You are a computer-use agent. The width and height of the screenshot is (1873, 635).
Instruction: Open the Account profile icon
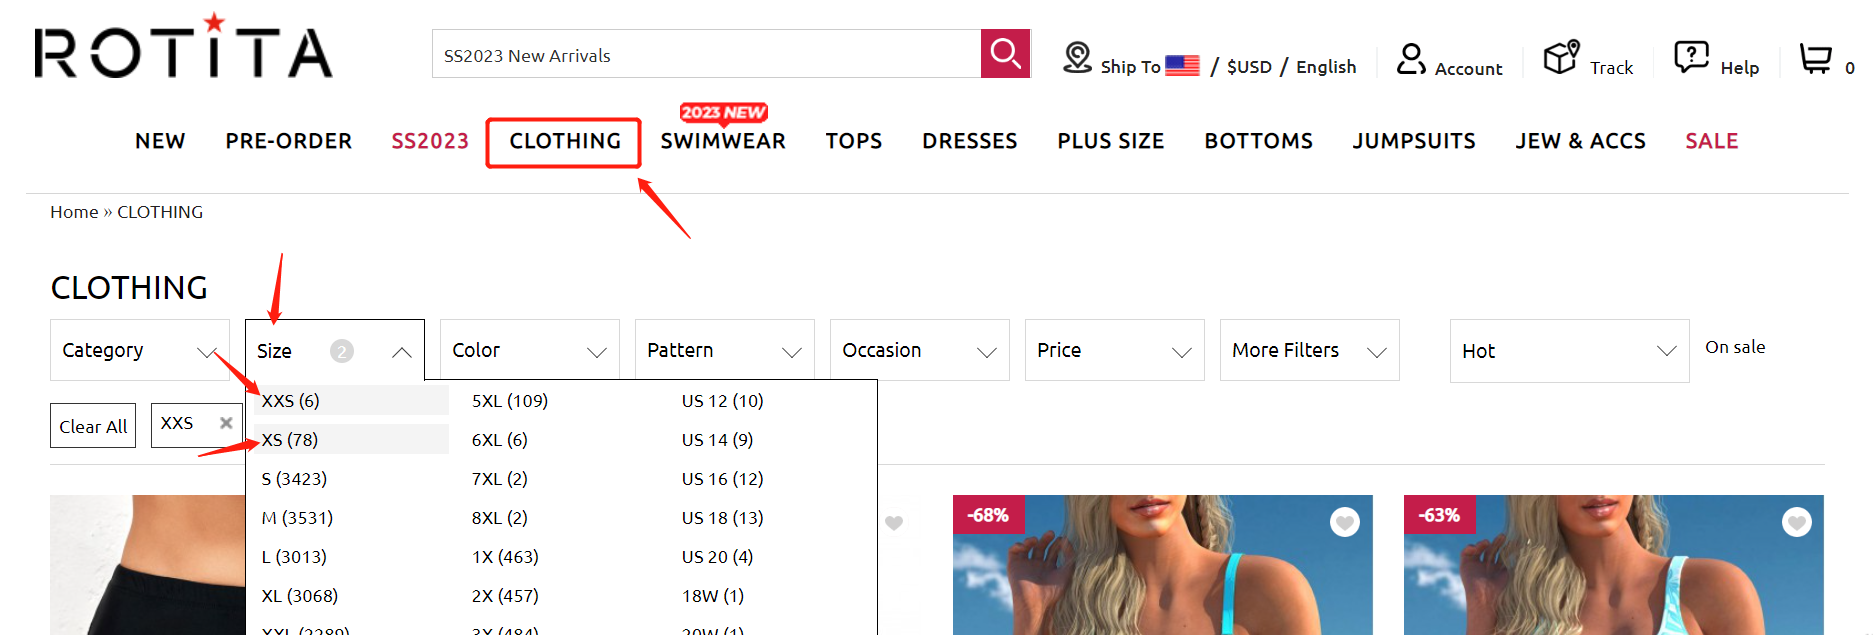1411,59
